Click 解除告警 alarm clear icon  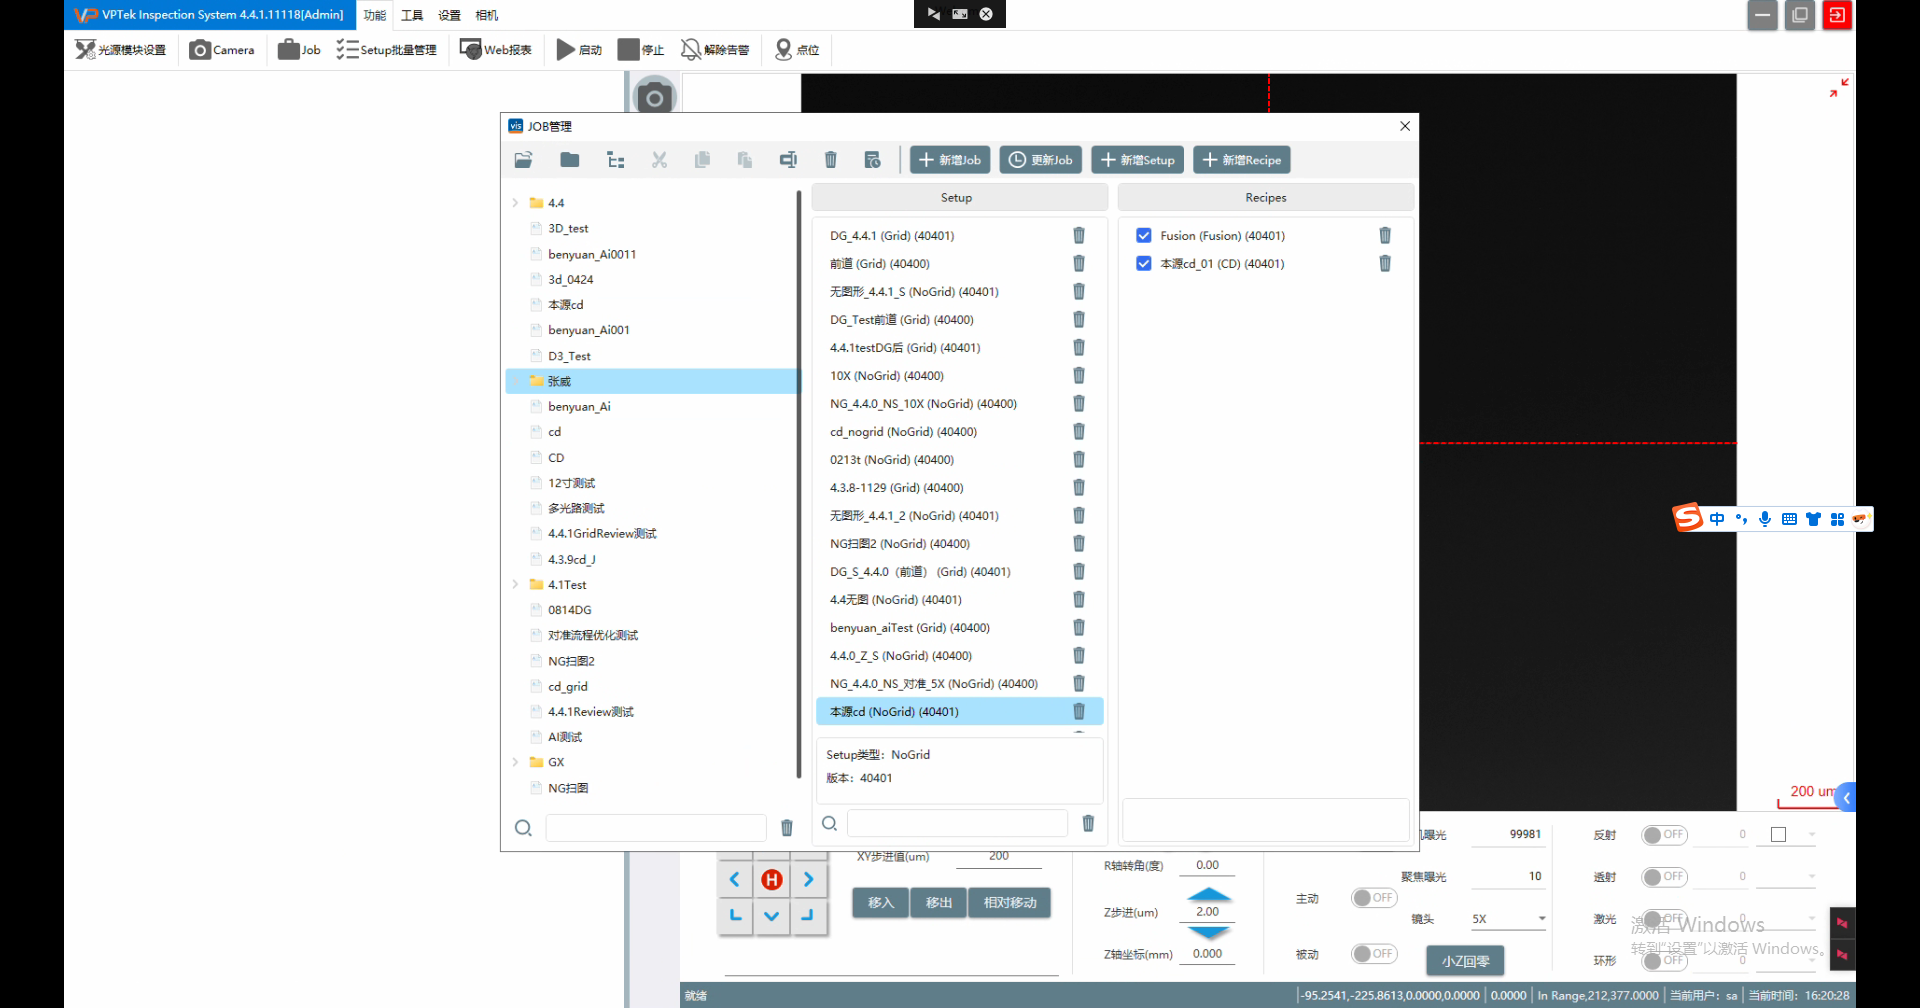point(715,50)
